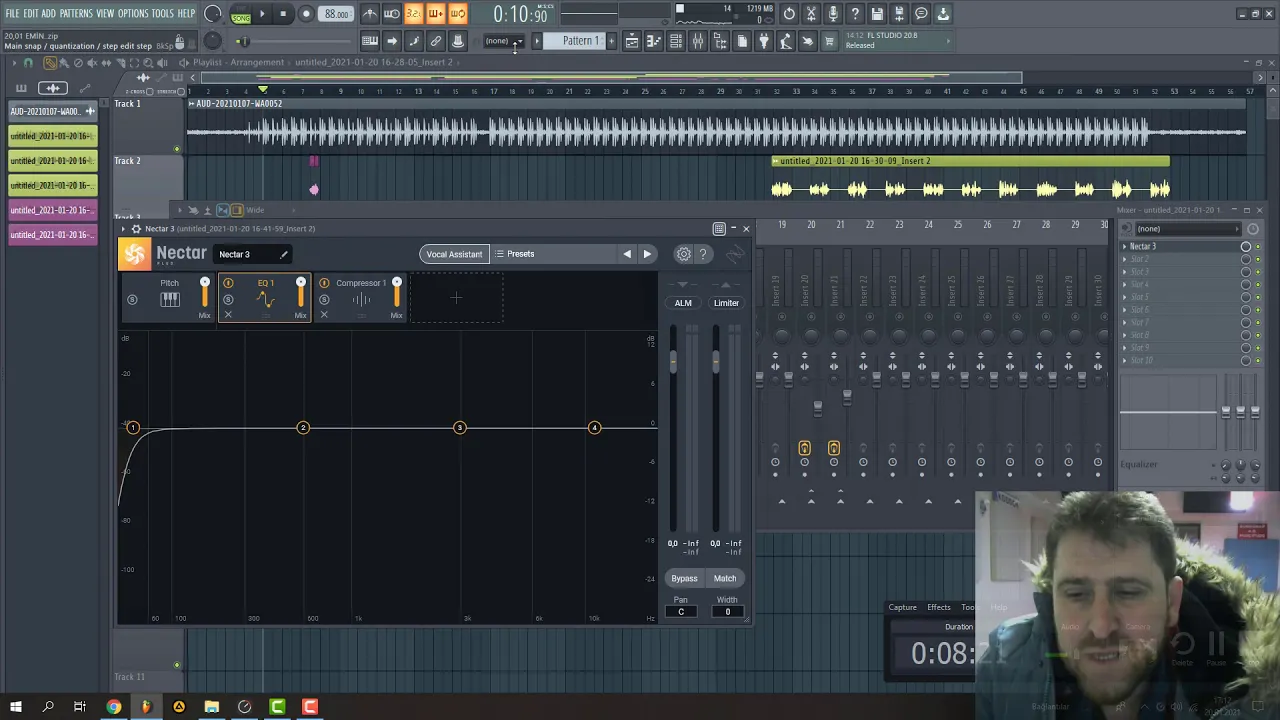1280x720 pixels.
Task: Go to previous Nectar preset
Action: coord(627,254)
